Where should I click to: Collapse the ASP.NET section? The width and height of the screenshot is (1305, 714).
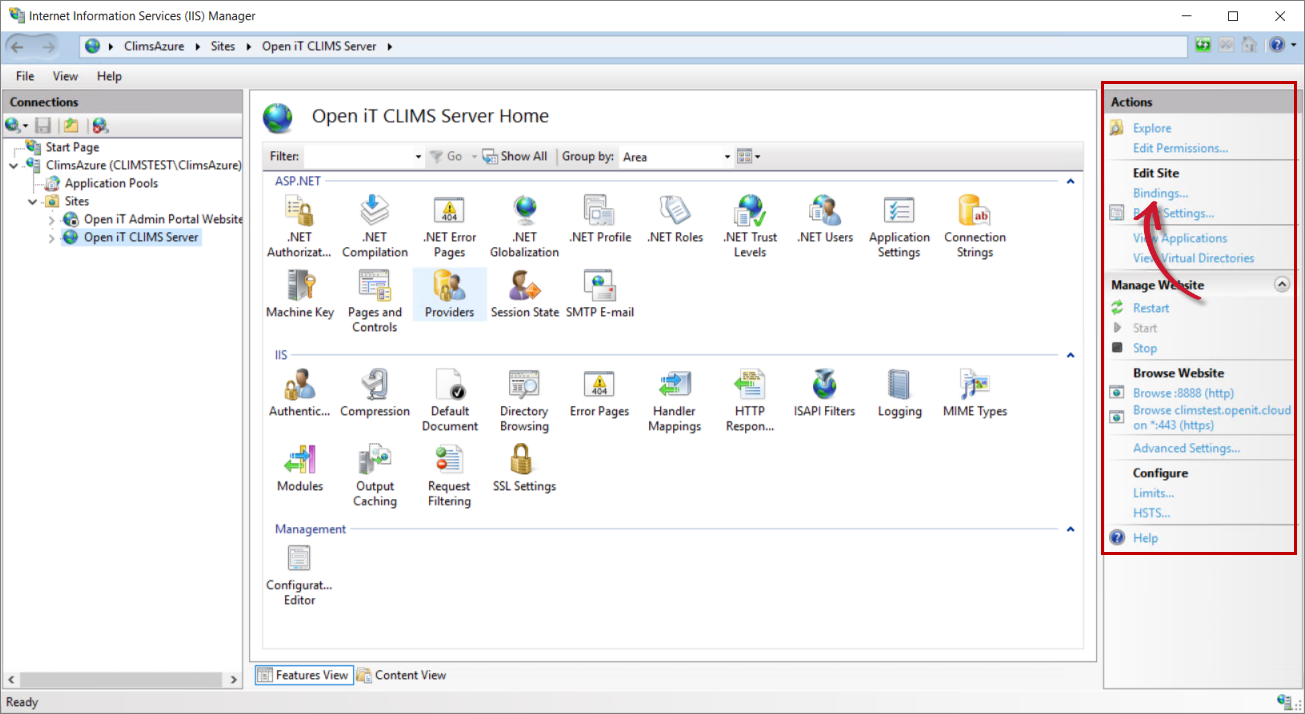[x=1069, y=180]
